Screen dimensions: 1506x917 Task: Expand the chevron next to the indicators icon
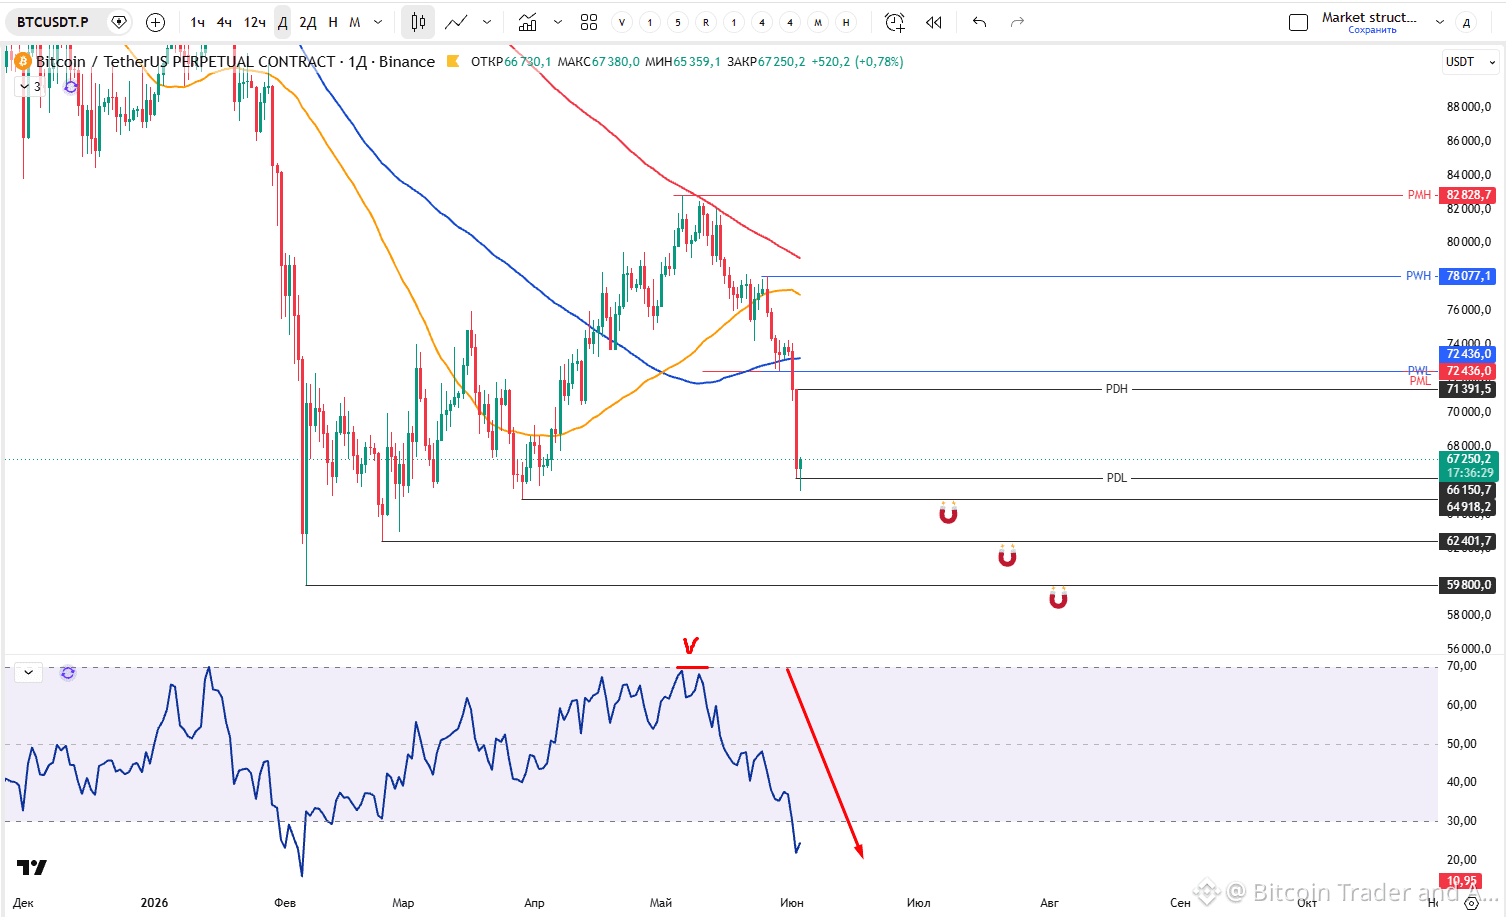click(558, 22)
